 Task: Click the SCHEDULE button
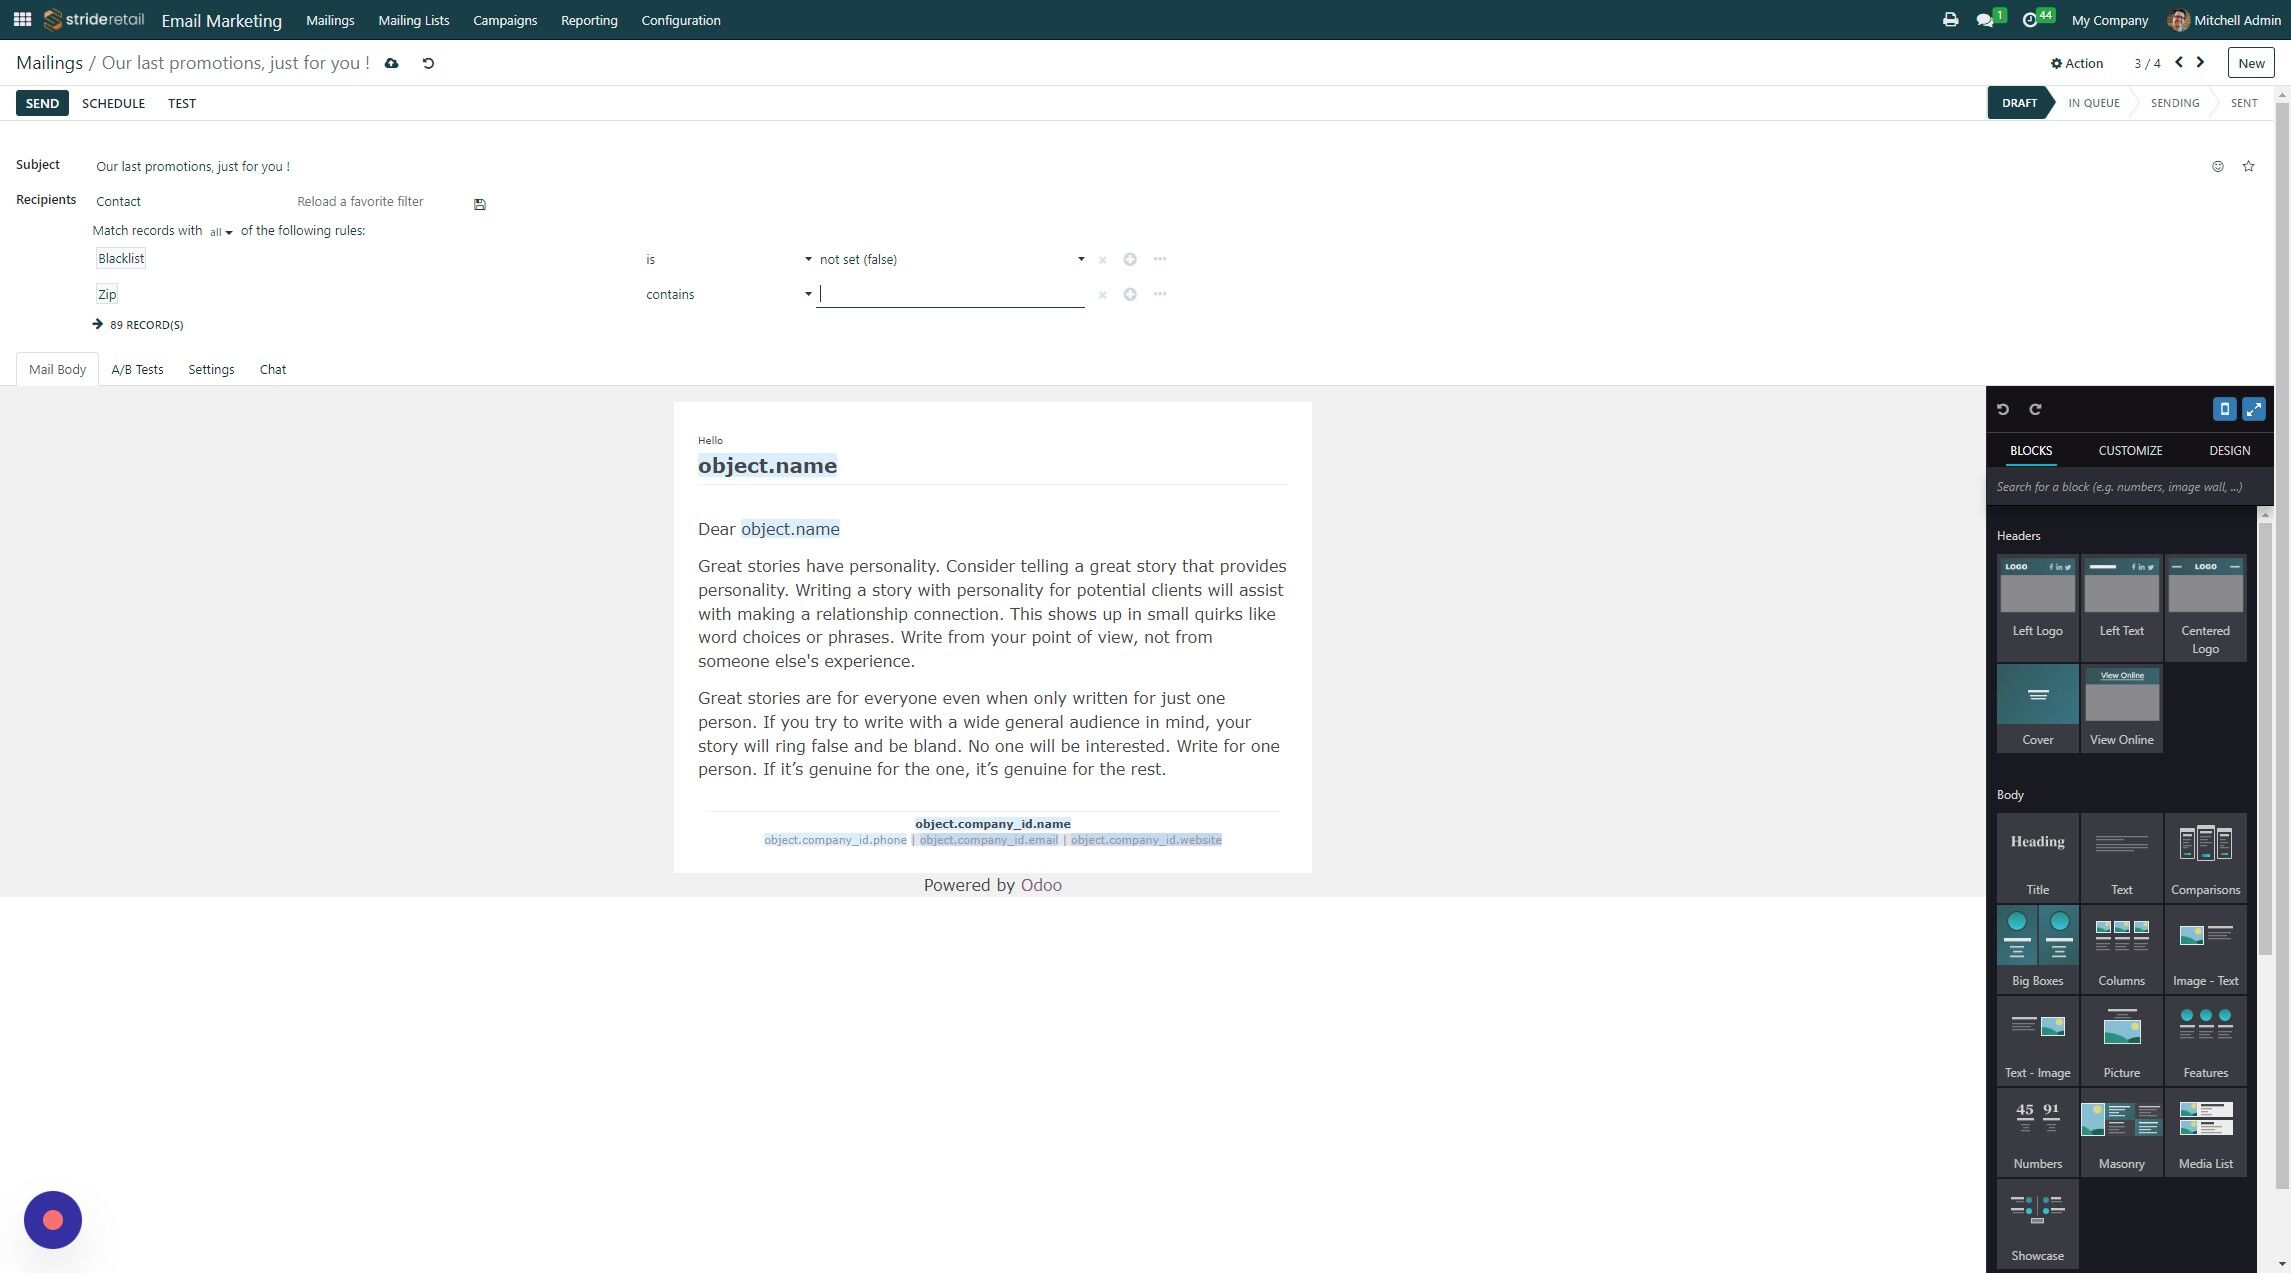click(x=113, y=103)
